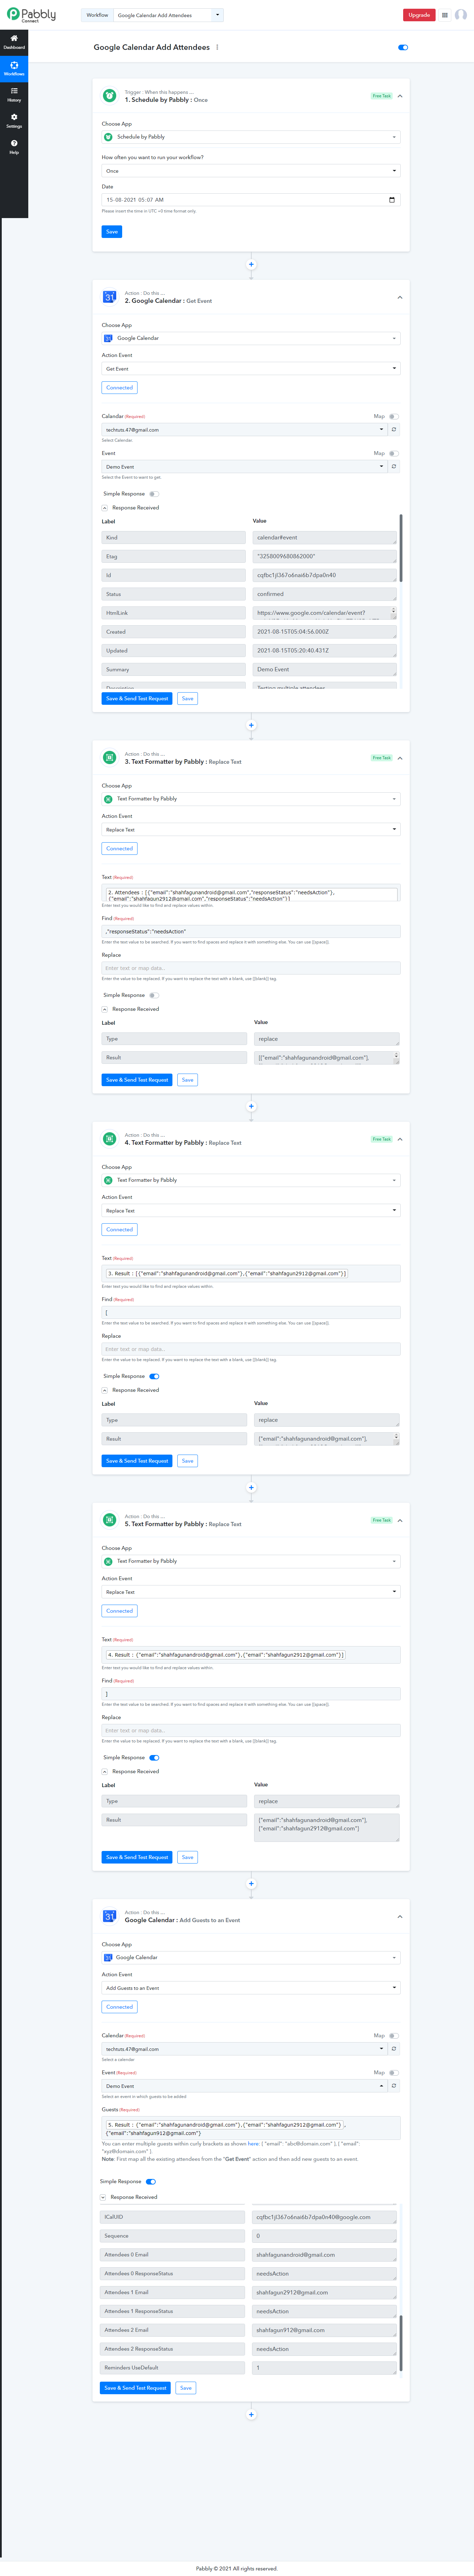Open Schedule by Pabbly app dropdown
474x2576 pixels.
point(251,137)
